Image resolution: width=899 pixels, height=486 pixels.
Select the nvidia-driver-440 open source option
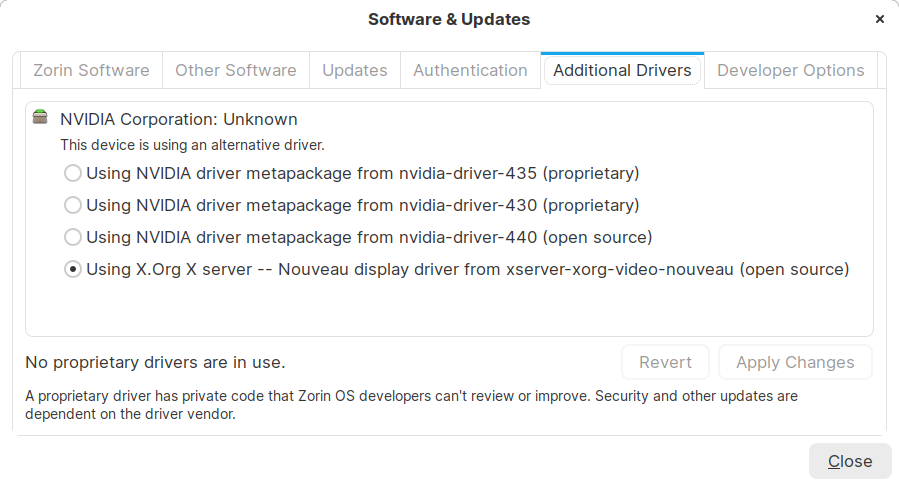click(x=73, y=237)
